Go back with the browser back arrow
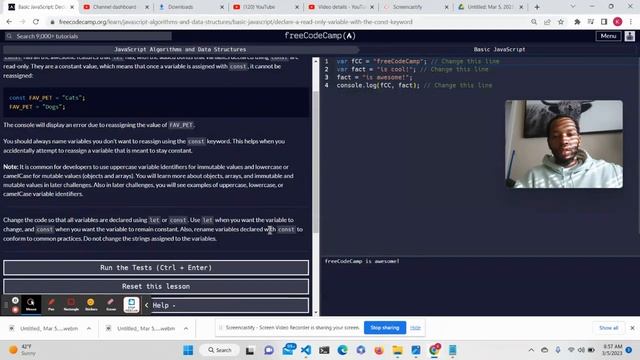 (x=9, y=22)
